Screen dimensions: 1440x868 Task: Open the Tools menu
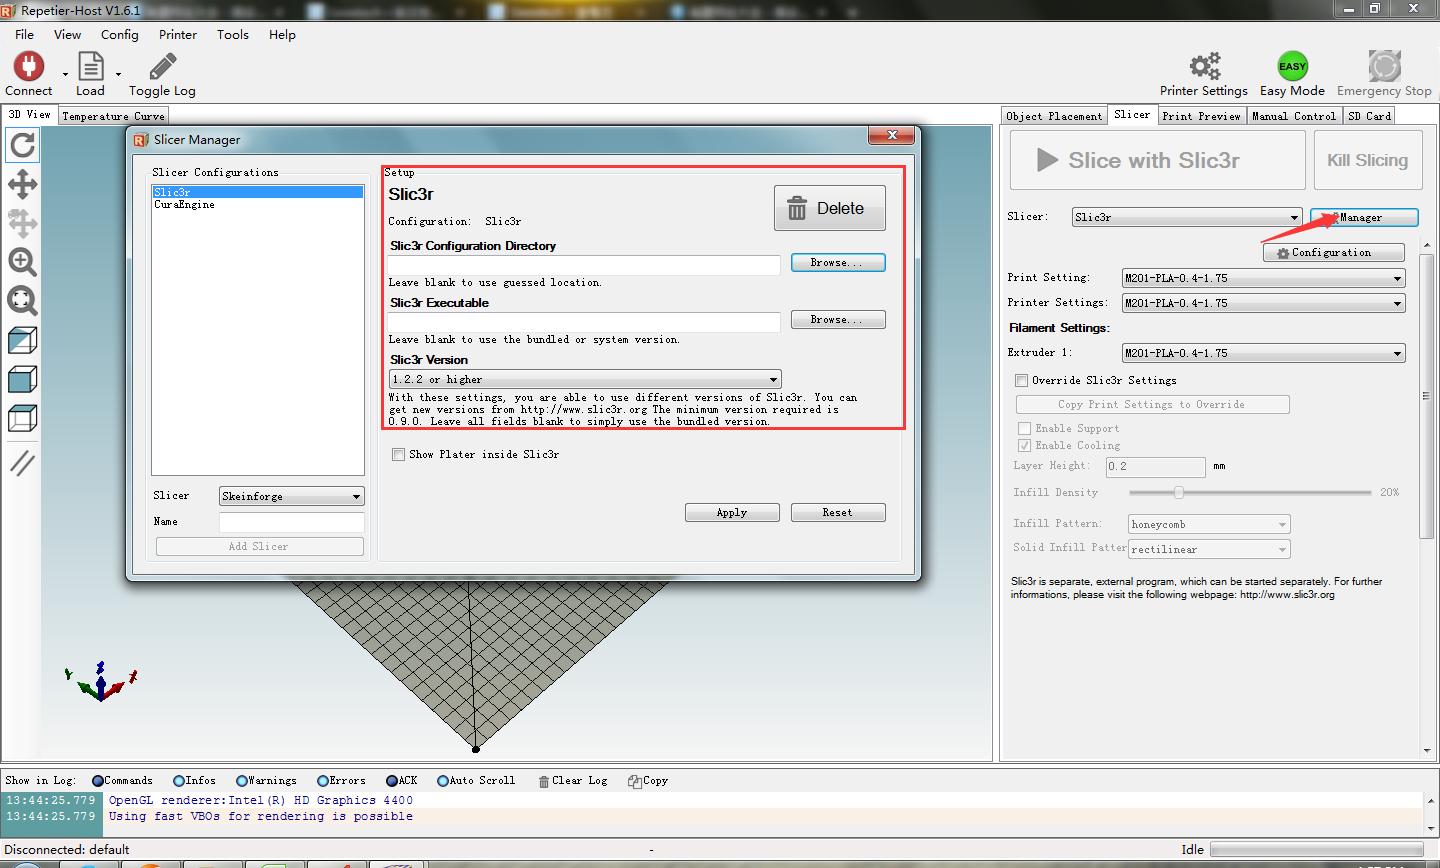(x=233, y=34)
